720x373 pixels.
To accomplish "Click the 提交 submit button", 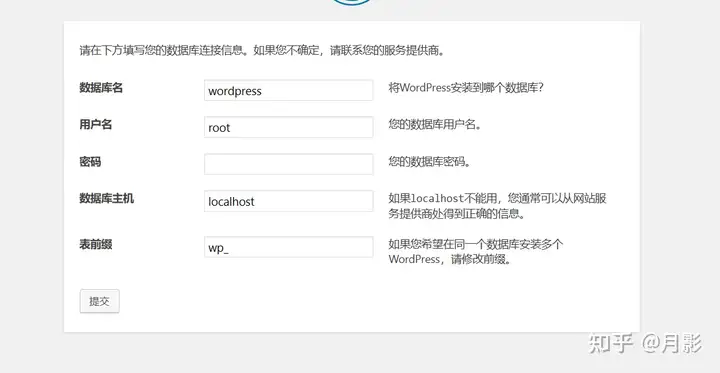I will coord(100,301).
